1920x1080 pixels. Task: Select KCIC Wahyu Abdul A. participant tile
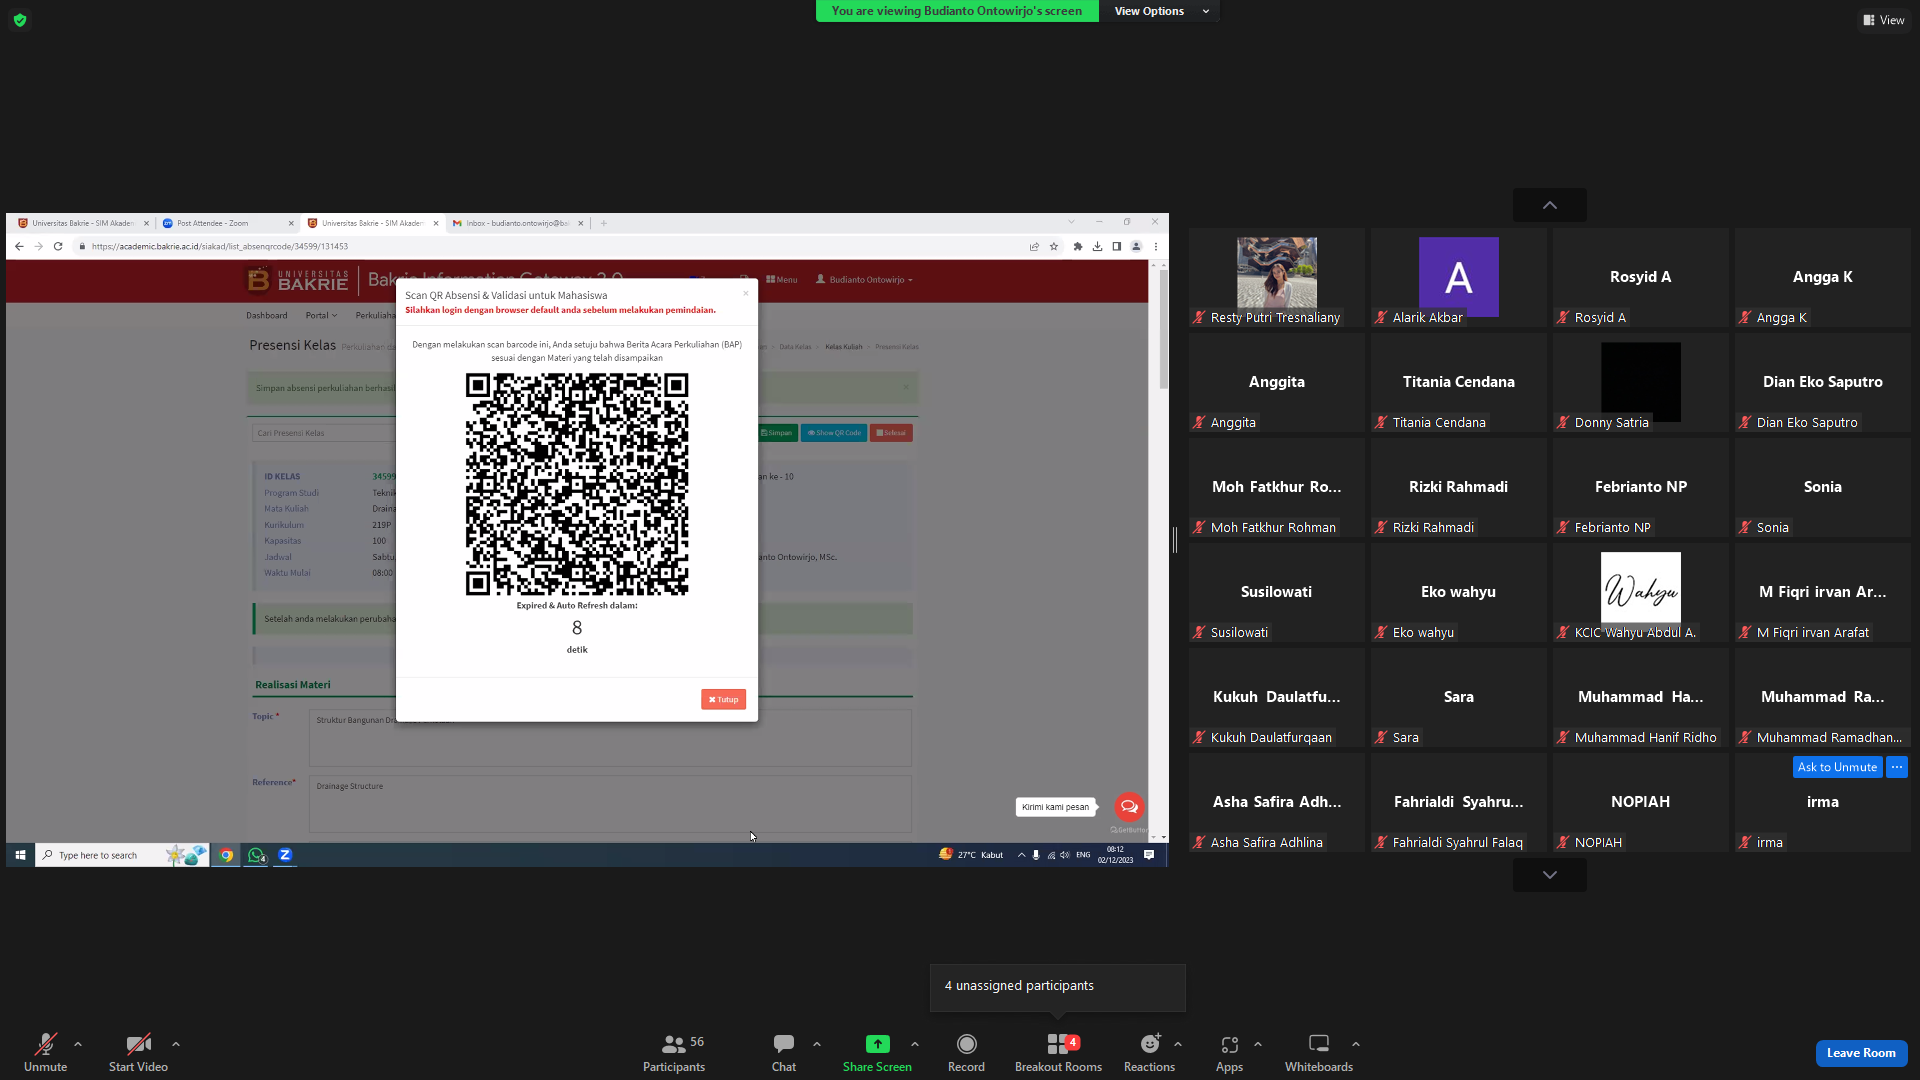click(x=1640, y=592)
